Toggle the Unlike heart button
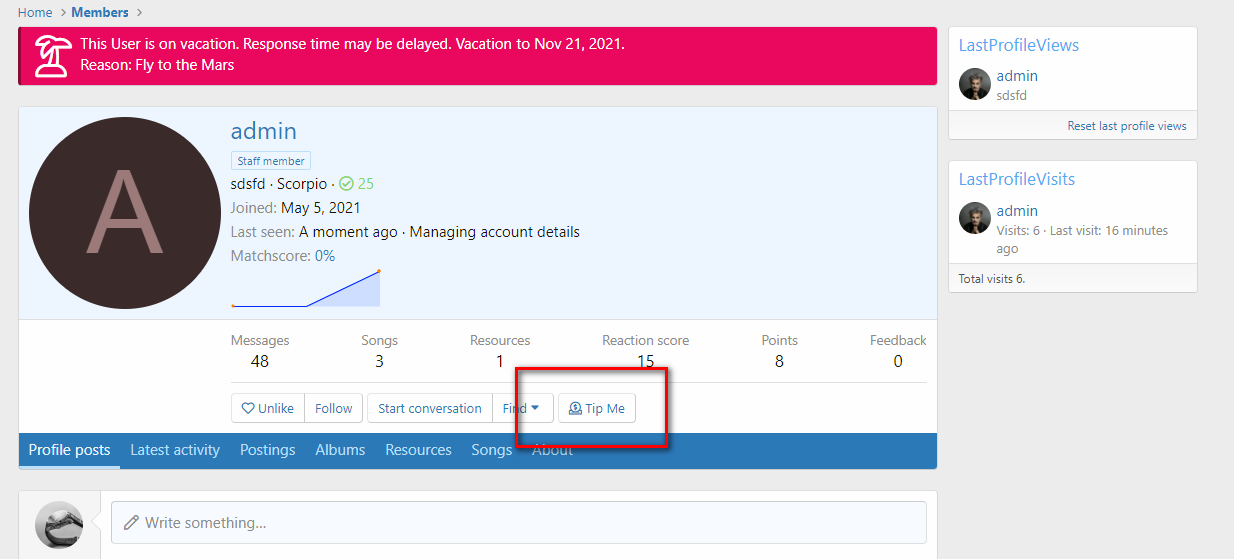 [x=267, y=408]
